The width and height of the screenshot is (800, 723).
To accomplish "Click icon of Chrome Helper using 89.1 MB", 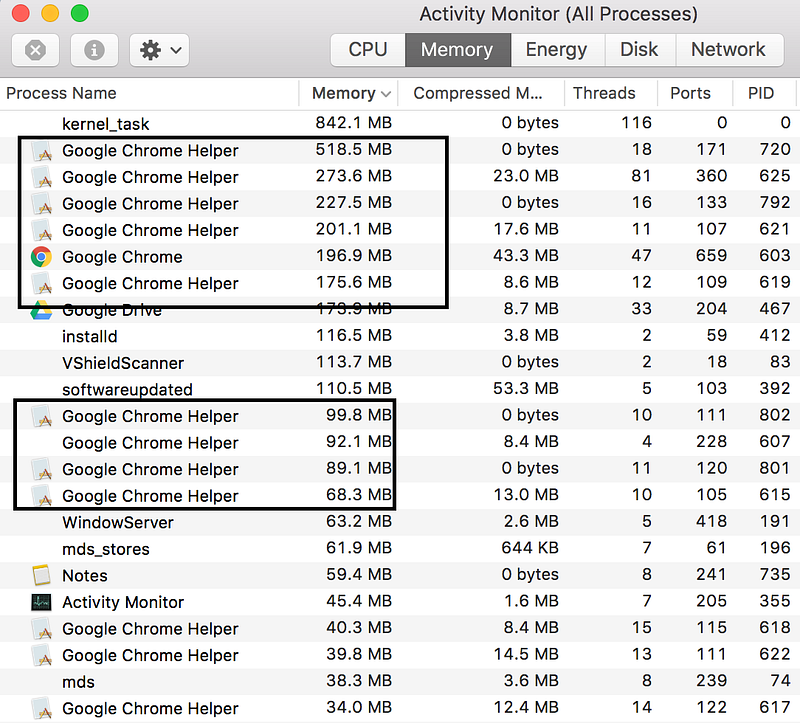I will (41, 469).
